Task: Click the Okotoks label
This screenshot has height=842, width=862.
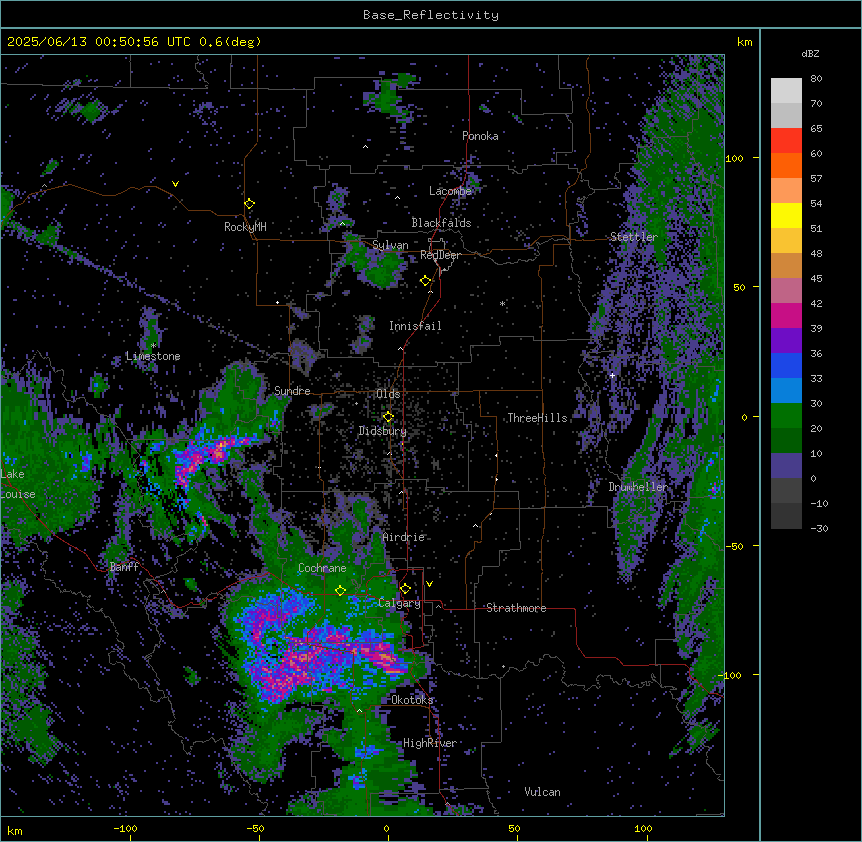Action: pos(412,700)
